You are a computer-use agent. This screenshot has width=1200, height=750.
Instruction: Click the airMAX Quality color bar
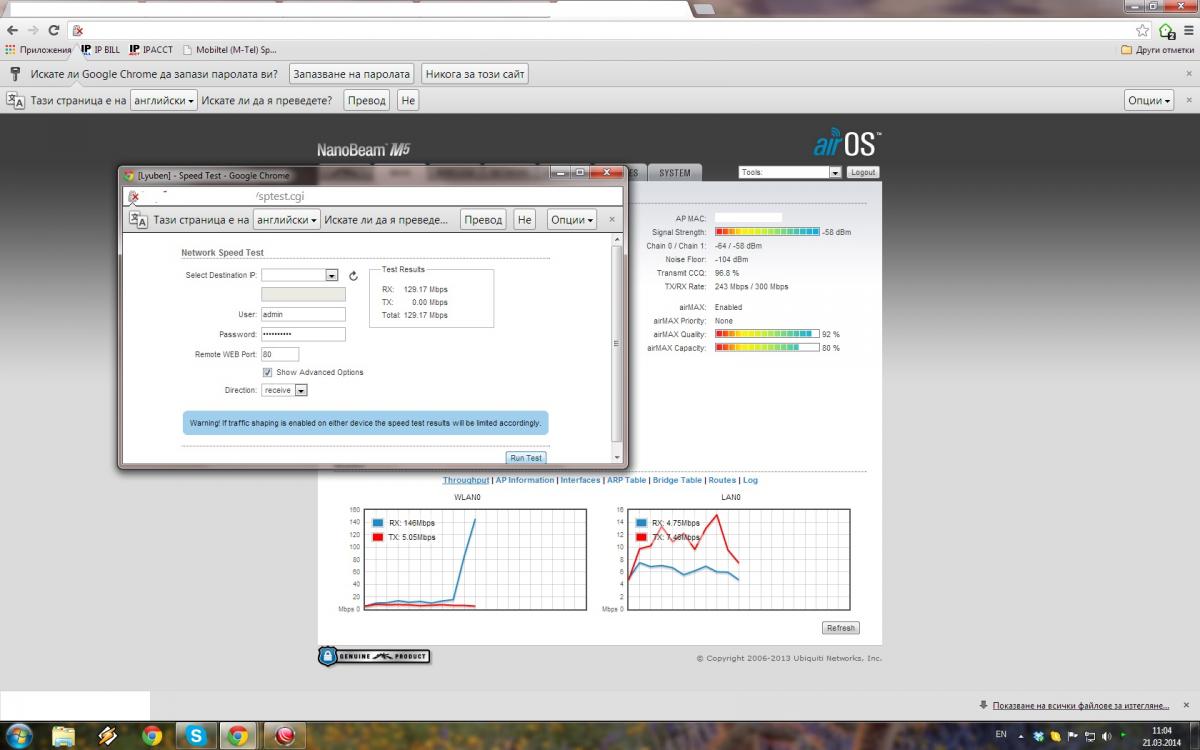767,334
